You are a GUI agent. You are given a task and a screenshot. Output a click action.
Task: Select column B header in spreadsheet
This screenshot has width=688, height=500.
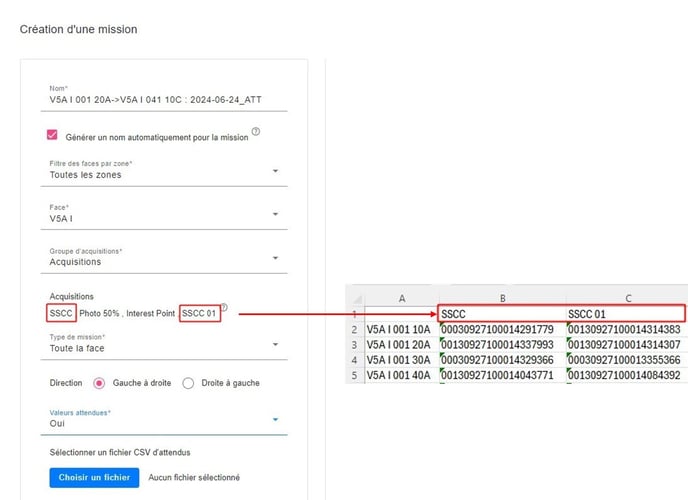point(500,297)
